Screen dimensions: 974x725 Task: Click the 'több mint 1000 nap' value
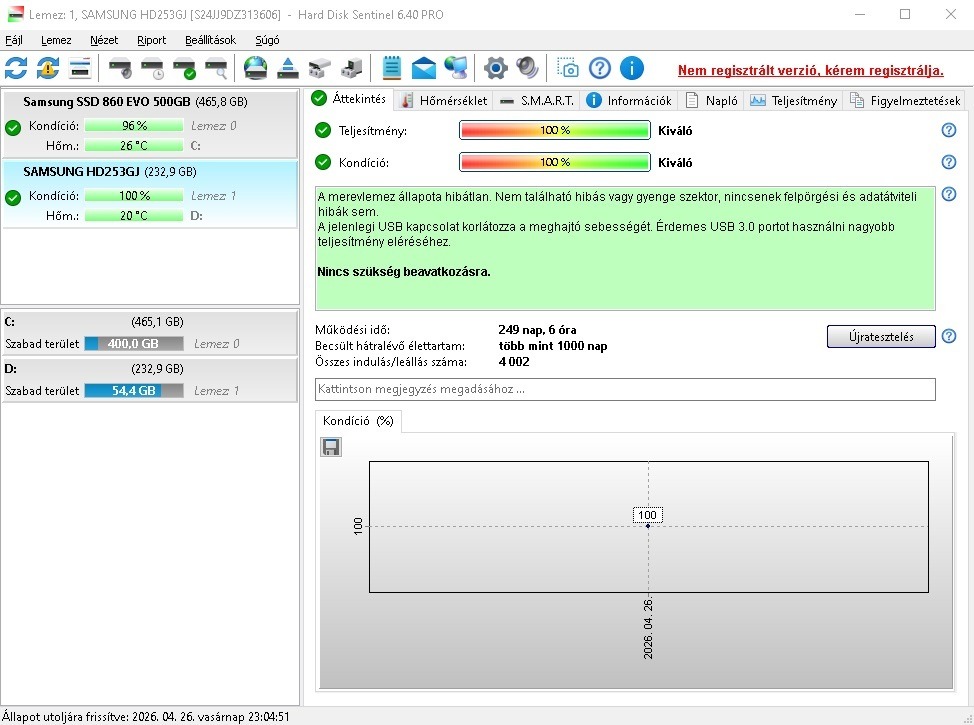(x=553, y=346)
